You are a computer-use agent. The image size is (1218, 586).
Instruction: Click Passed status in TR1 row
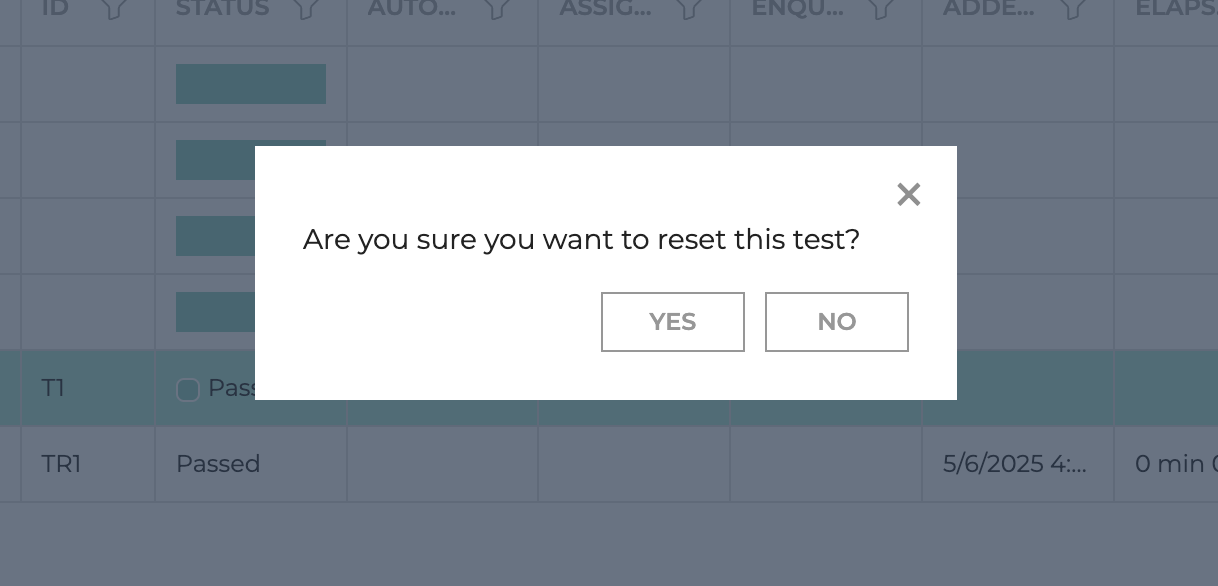[218, 464]
